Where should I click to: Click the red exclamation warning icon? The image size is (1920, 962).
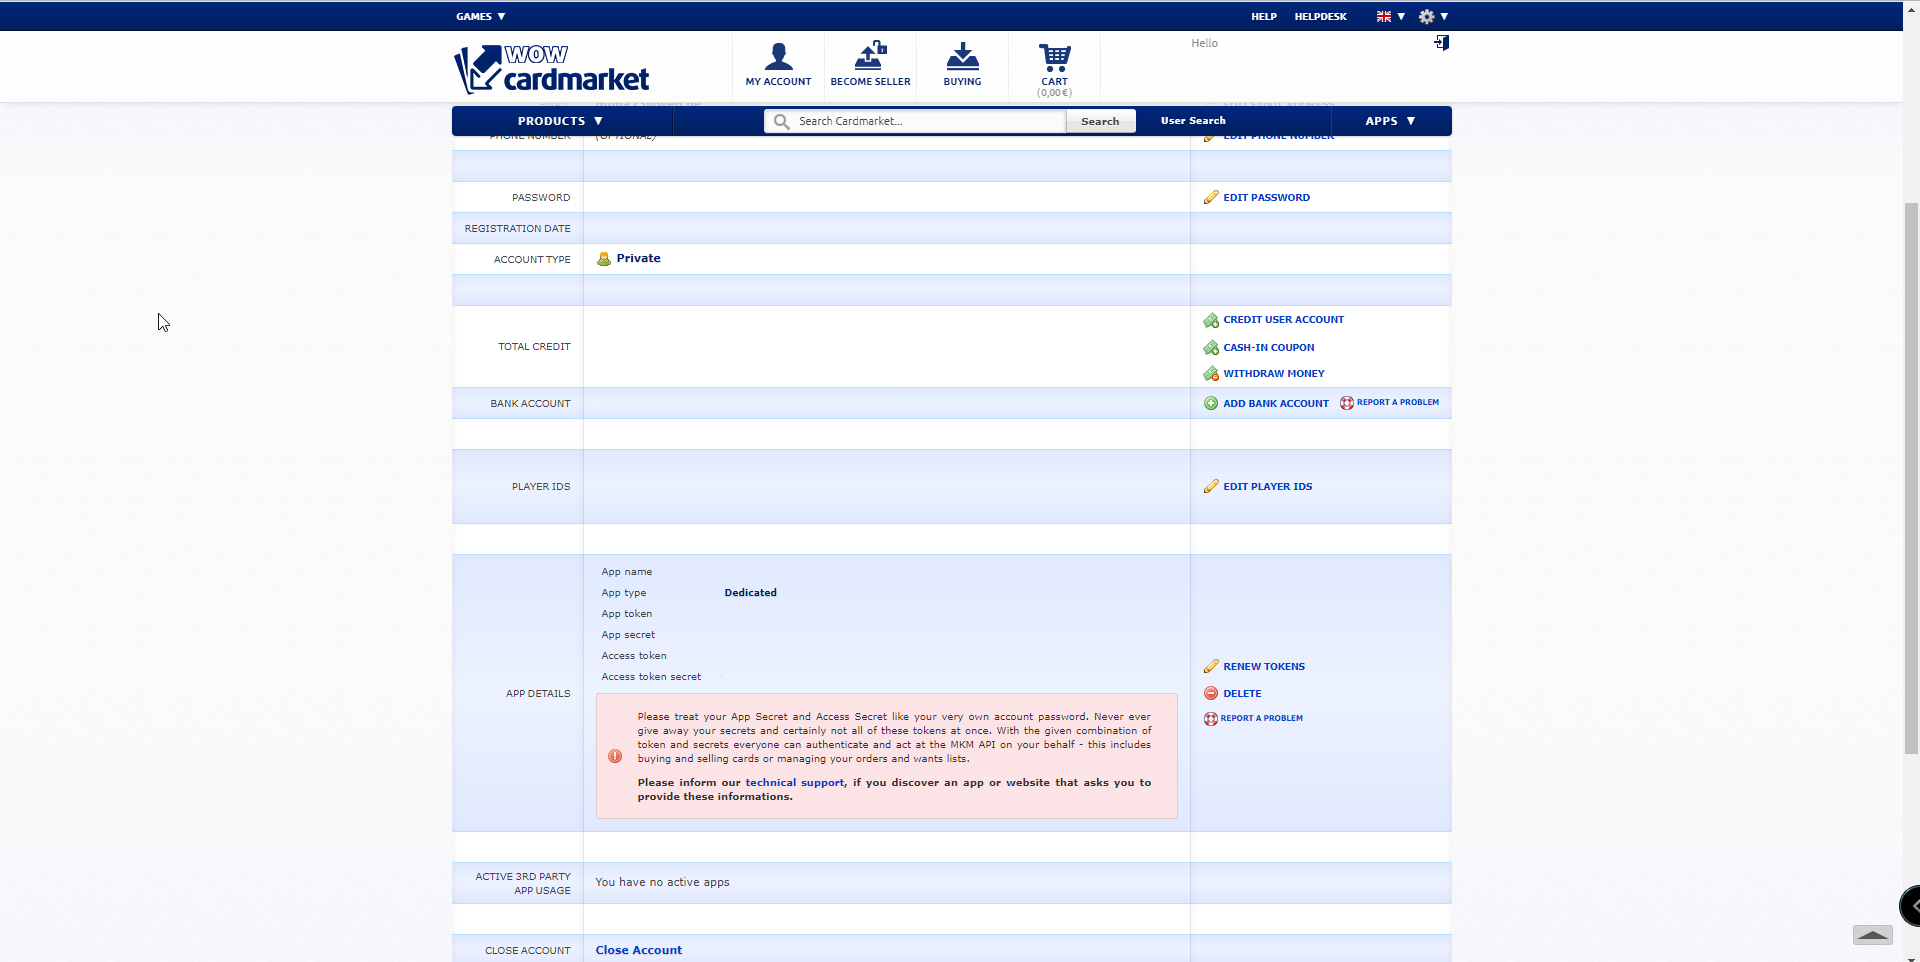pos(615,757)
